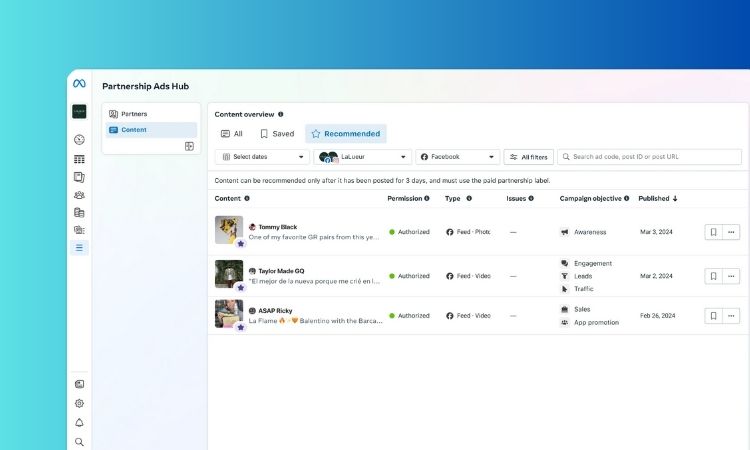Click the Mar 2, 2024 published date
This screenshot has height=450, width=750.
656,276
